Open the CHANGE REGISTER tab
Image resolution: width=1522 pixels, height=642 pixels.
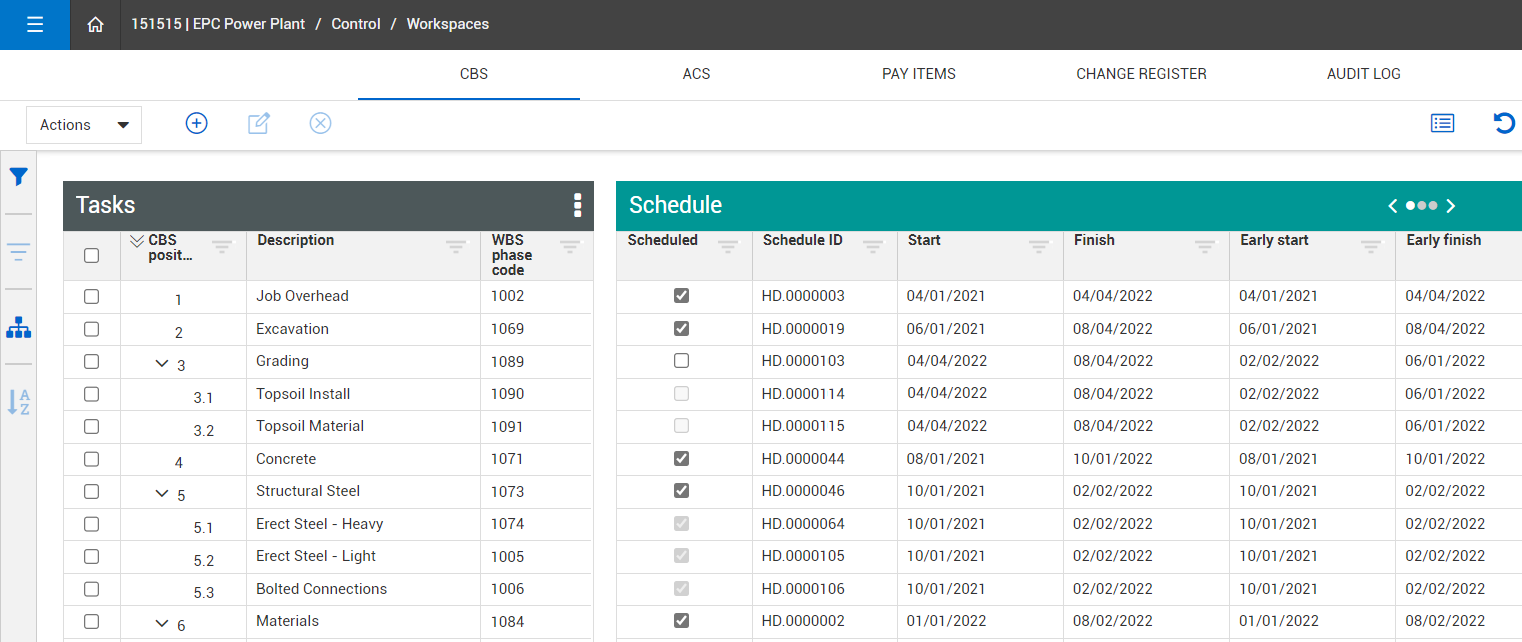[x=1141, y=74]
